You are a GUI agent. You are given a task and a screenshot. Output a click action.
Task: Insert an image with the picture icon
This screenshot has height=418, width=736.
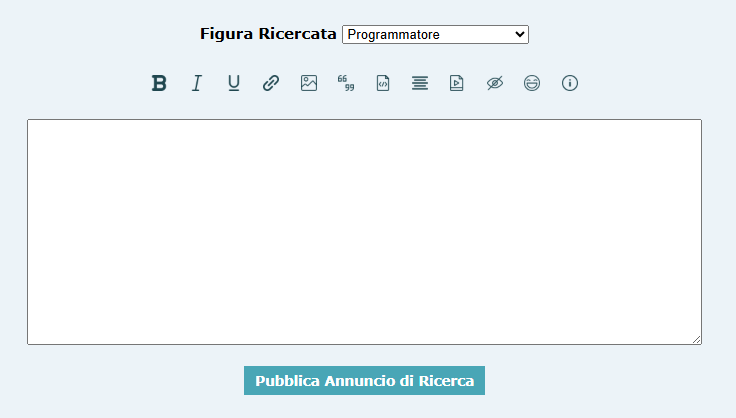pyautogui.click(x=308, y=83)
